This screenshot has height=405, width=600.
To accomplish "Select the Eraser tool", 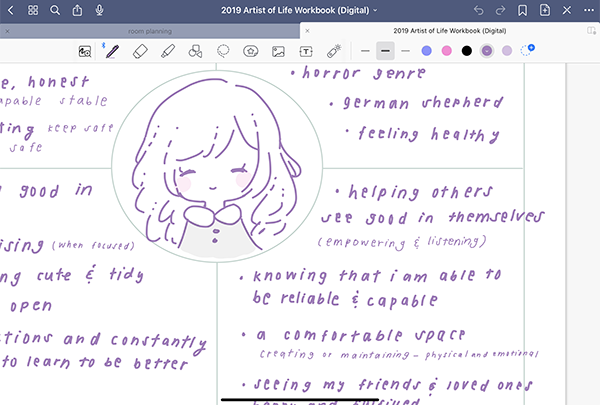I will [x=140, y=50].
